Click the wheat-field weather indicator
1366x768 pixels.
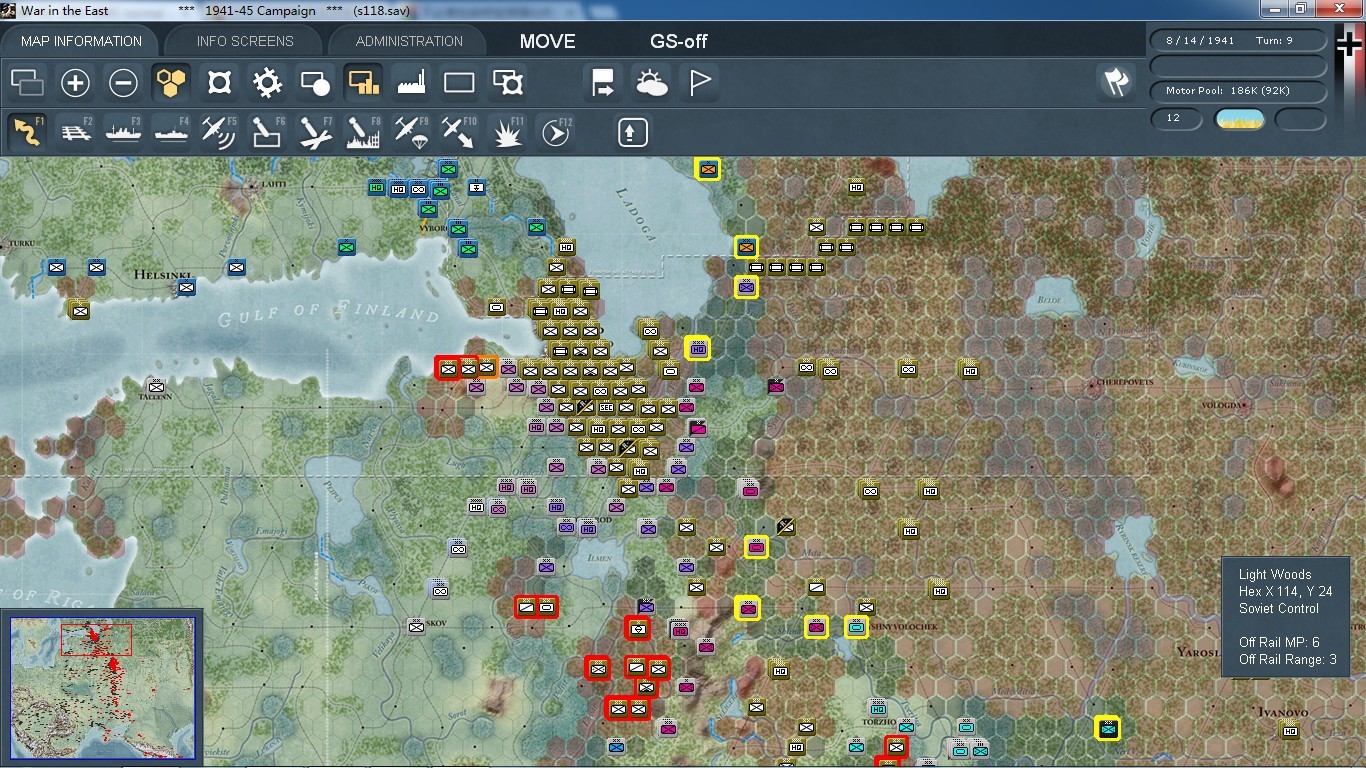pos(1239,119)
